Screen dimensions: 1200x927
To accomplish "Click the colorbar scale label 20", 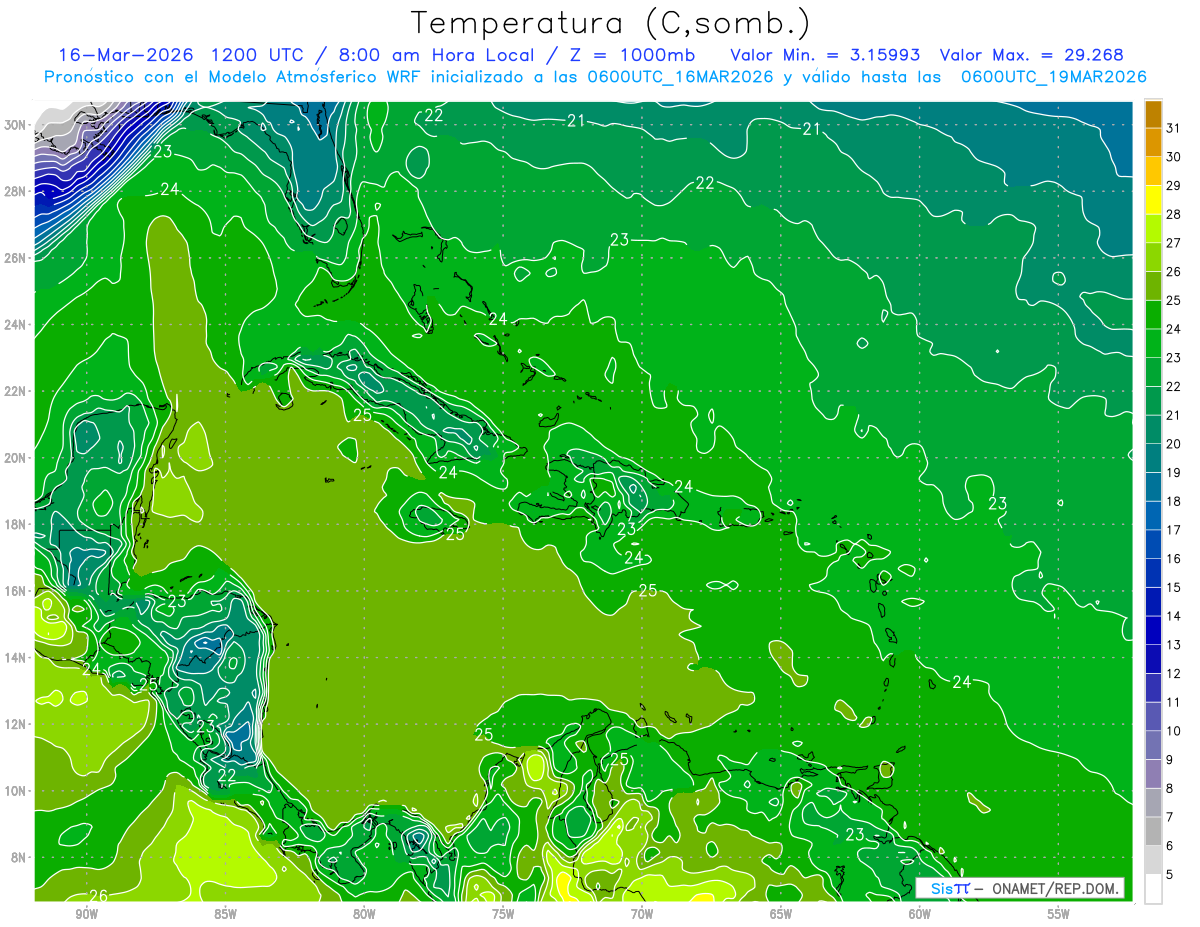I will 1174,444.
